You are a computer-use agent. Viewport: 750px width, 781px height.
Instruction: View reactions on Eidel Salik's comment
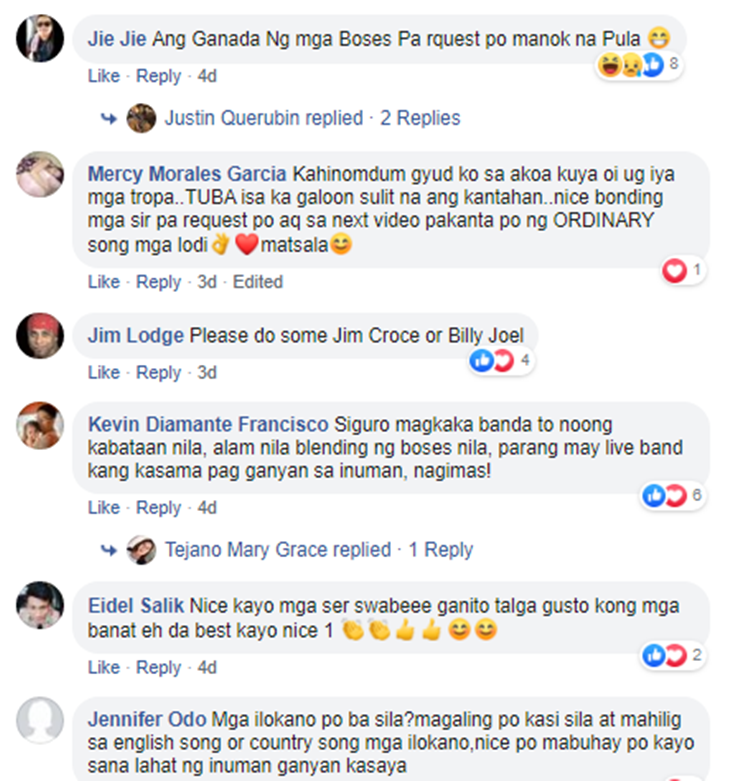672,655
